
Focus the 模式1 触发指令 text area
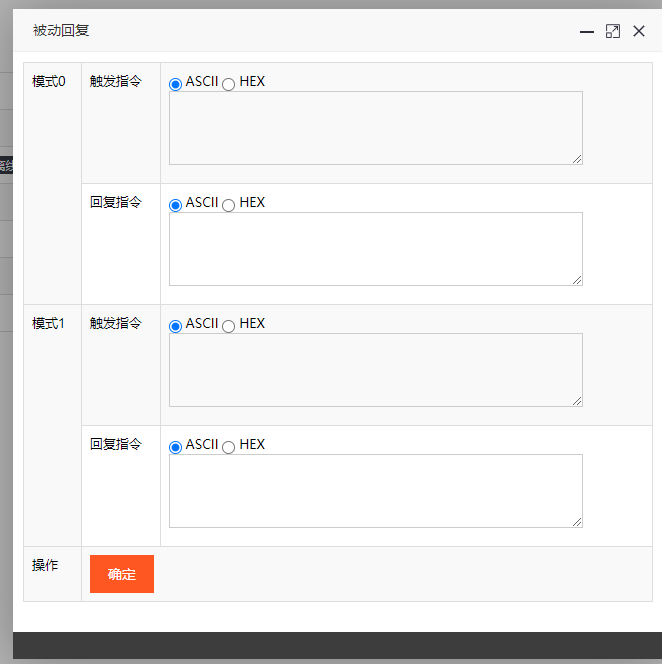pos(376,370)
